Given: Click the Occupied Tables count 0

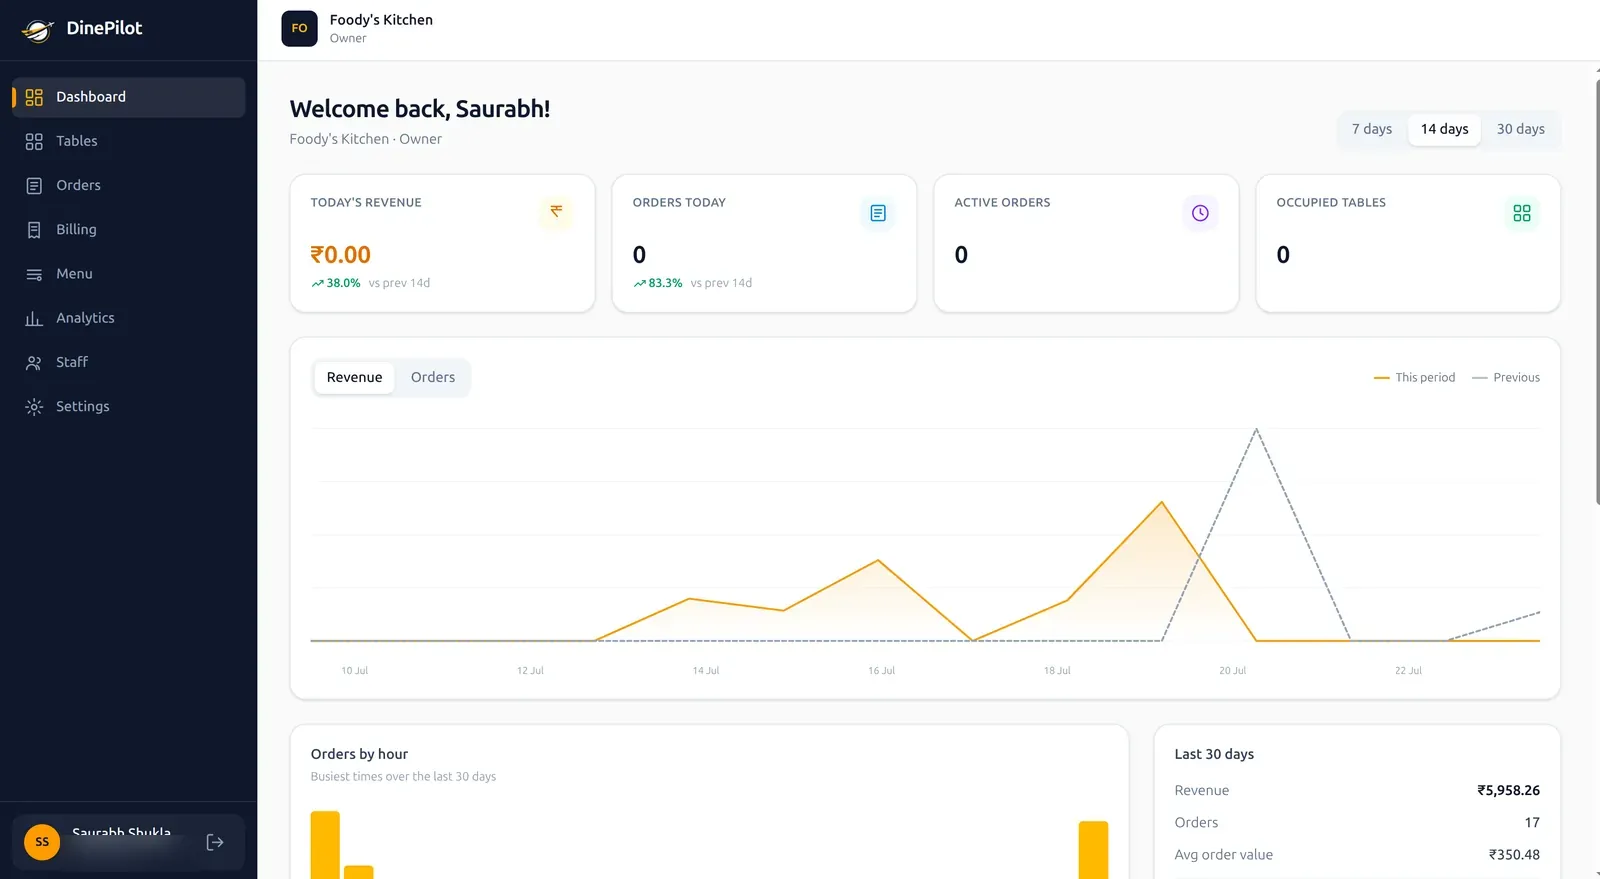Looking at the screenshot, I should point(1283,255).
